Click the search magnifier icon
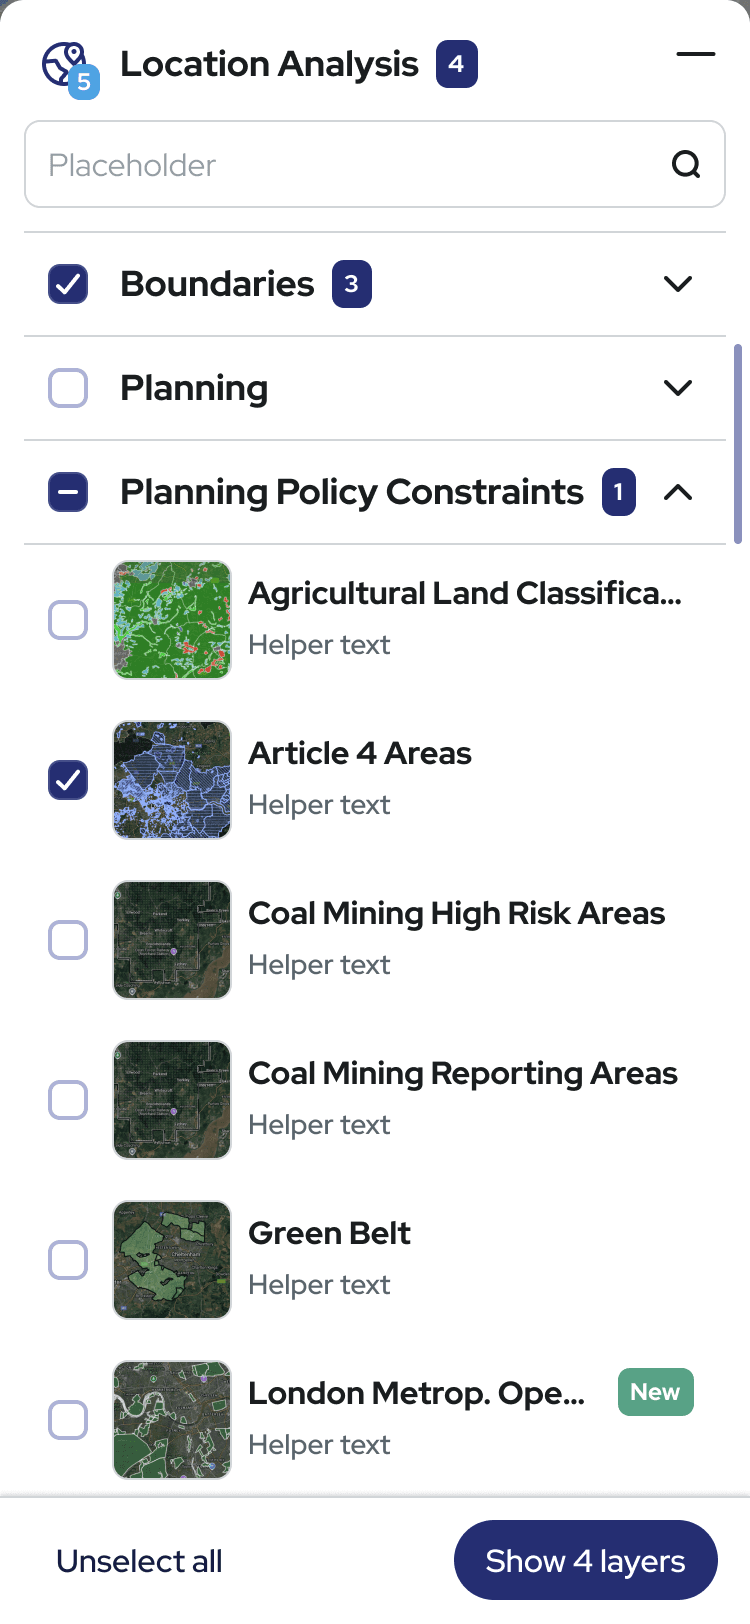Screen dimensions: 750x1624 (x=686, y=164)
